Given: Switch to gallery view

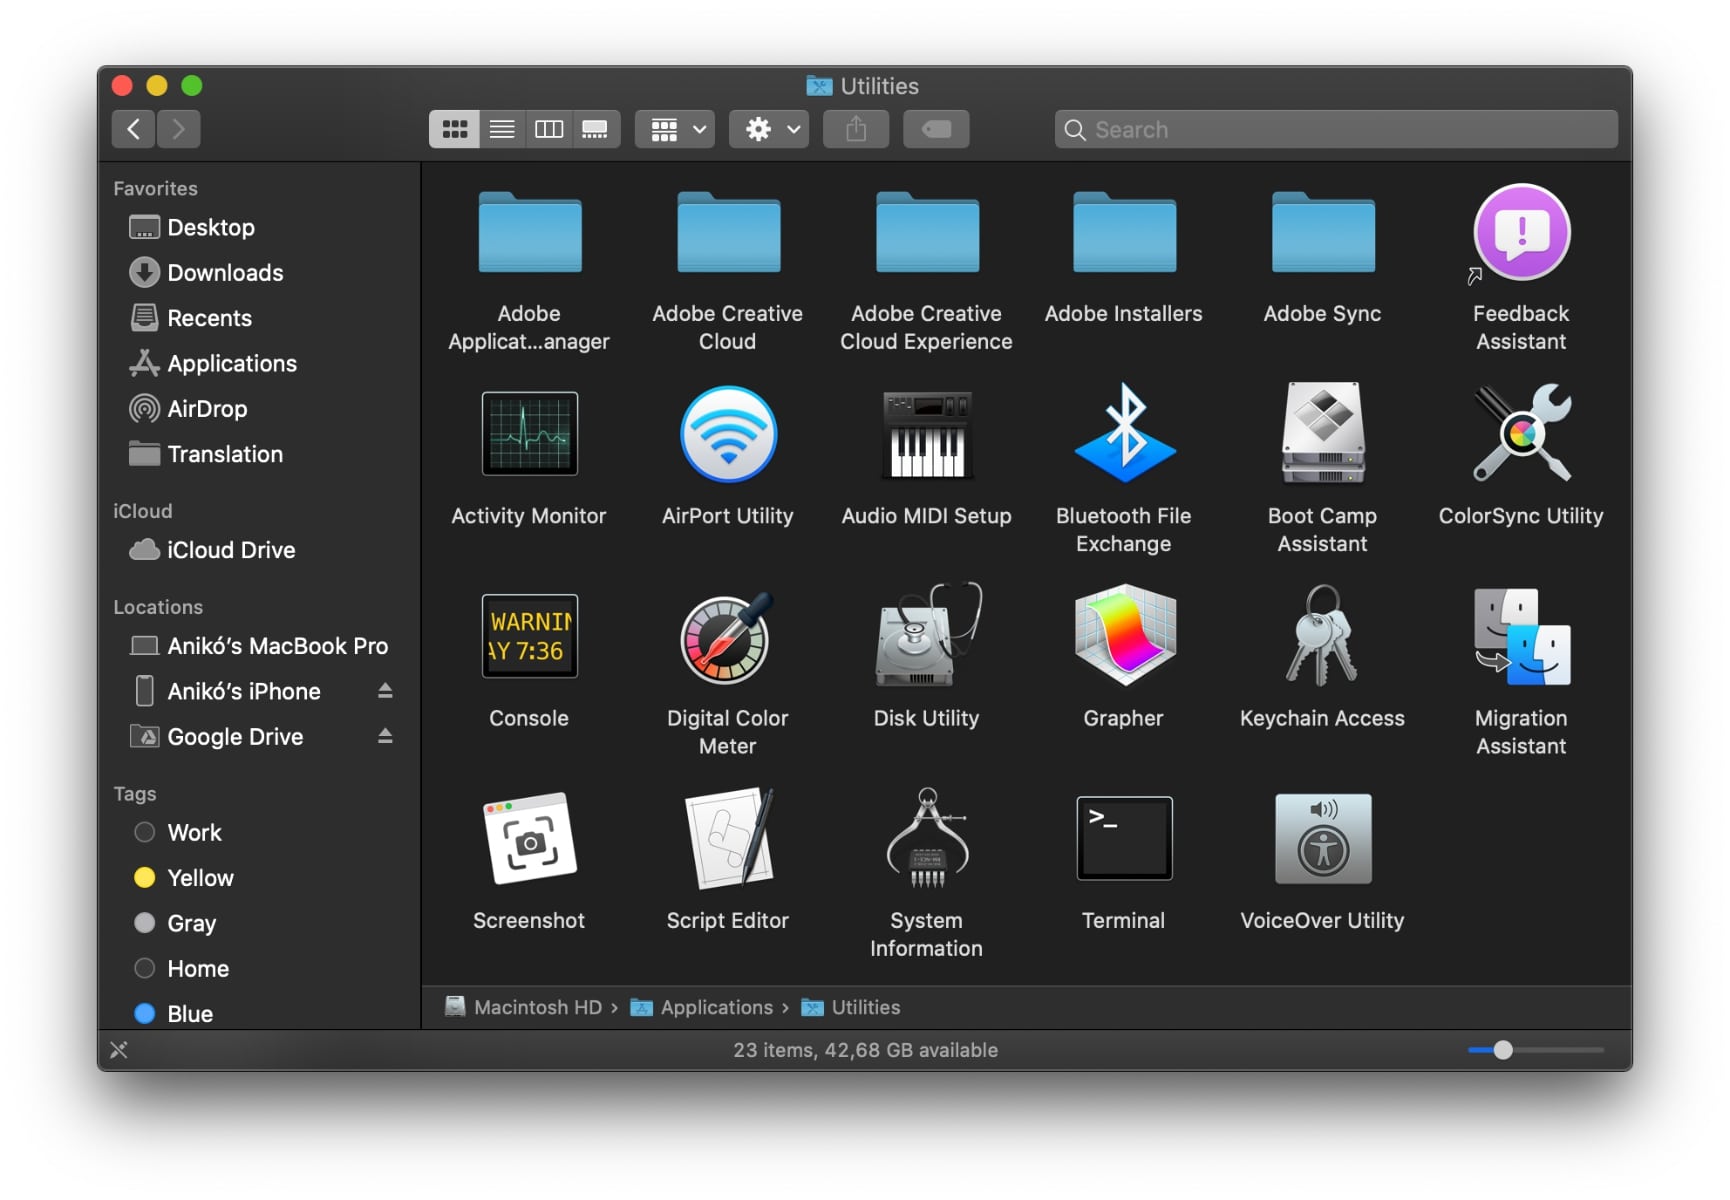Looking at the screenshot, I should pyautogui.click(x=596, y=129).
